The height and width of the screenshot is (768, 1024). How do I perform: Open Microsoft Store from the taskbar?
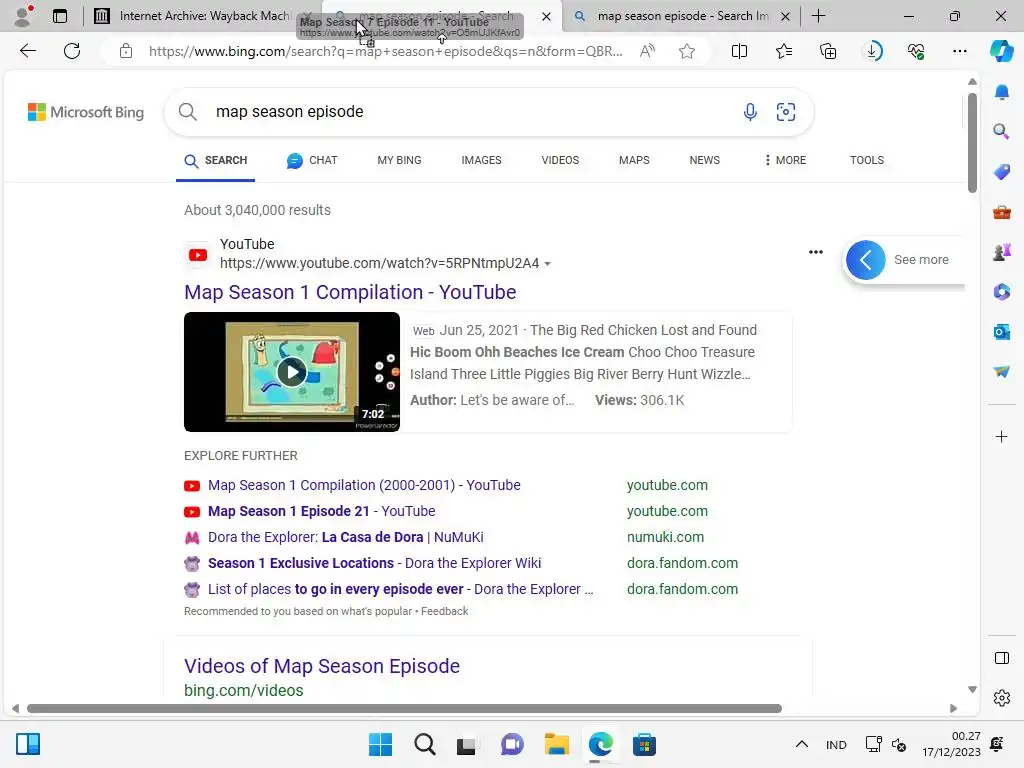(644, 744)
